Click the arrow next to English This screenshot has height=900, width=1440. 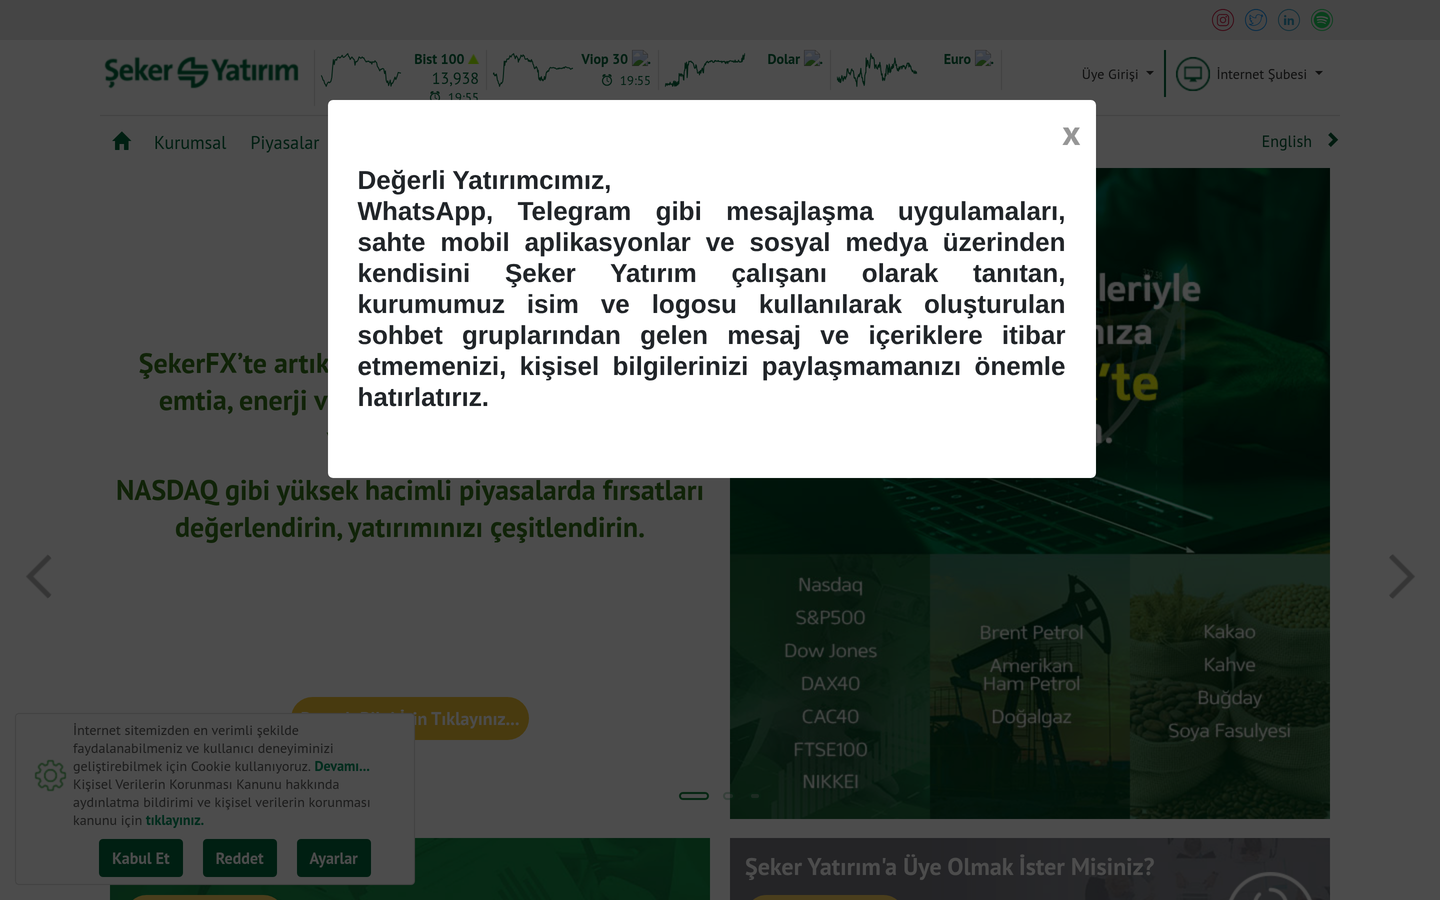tap(1332, 140)
